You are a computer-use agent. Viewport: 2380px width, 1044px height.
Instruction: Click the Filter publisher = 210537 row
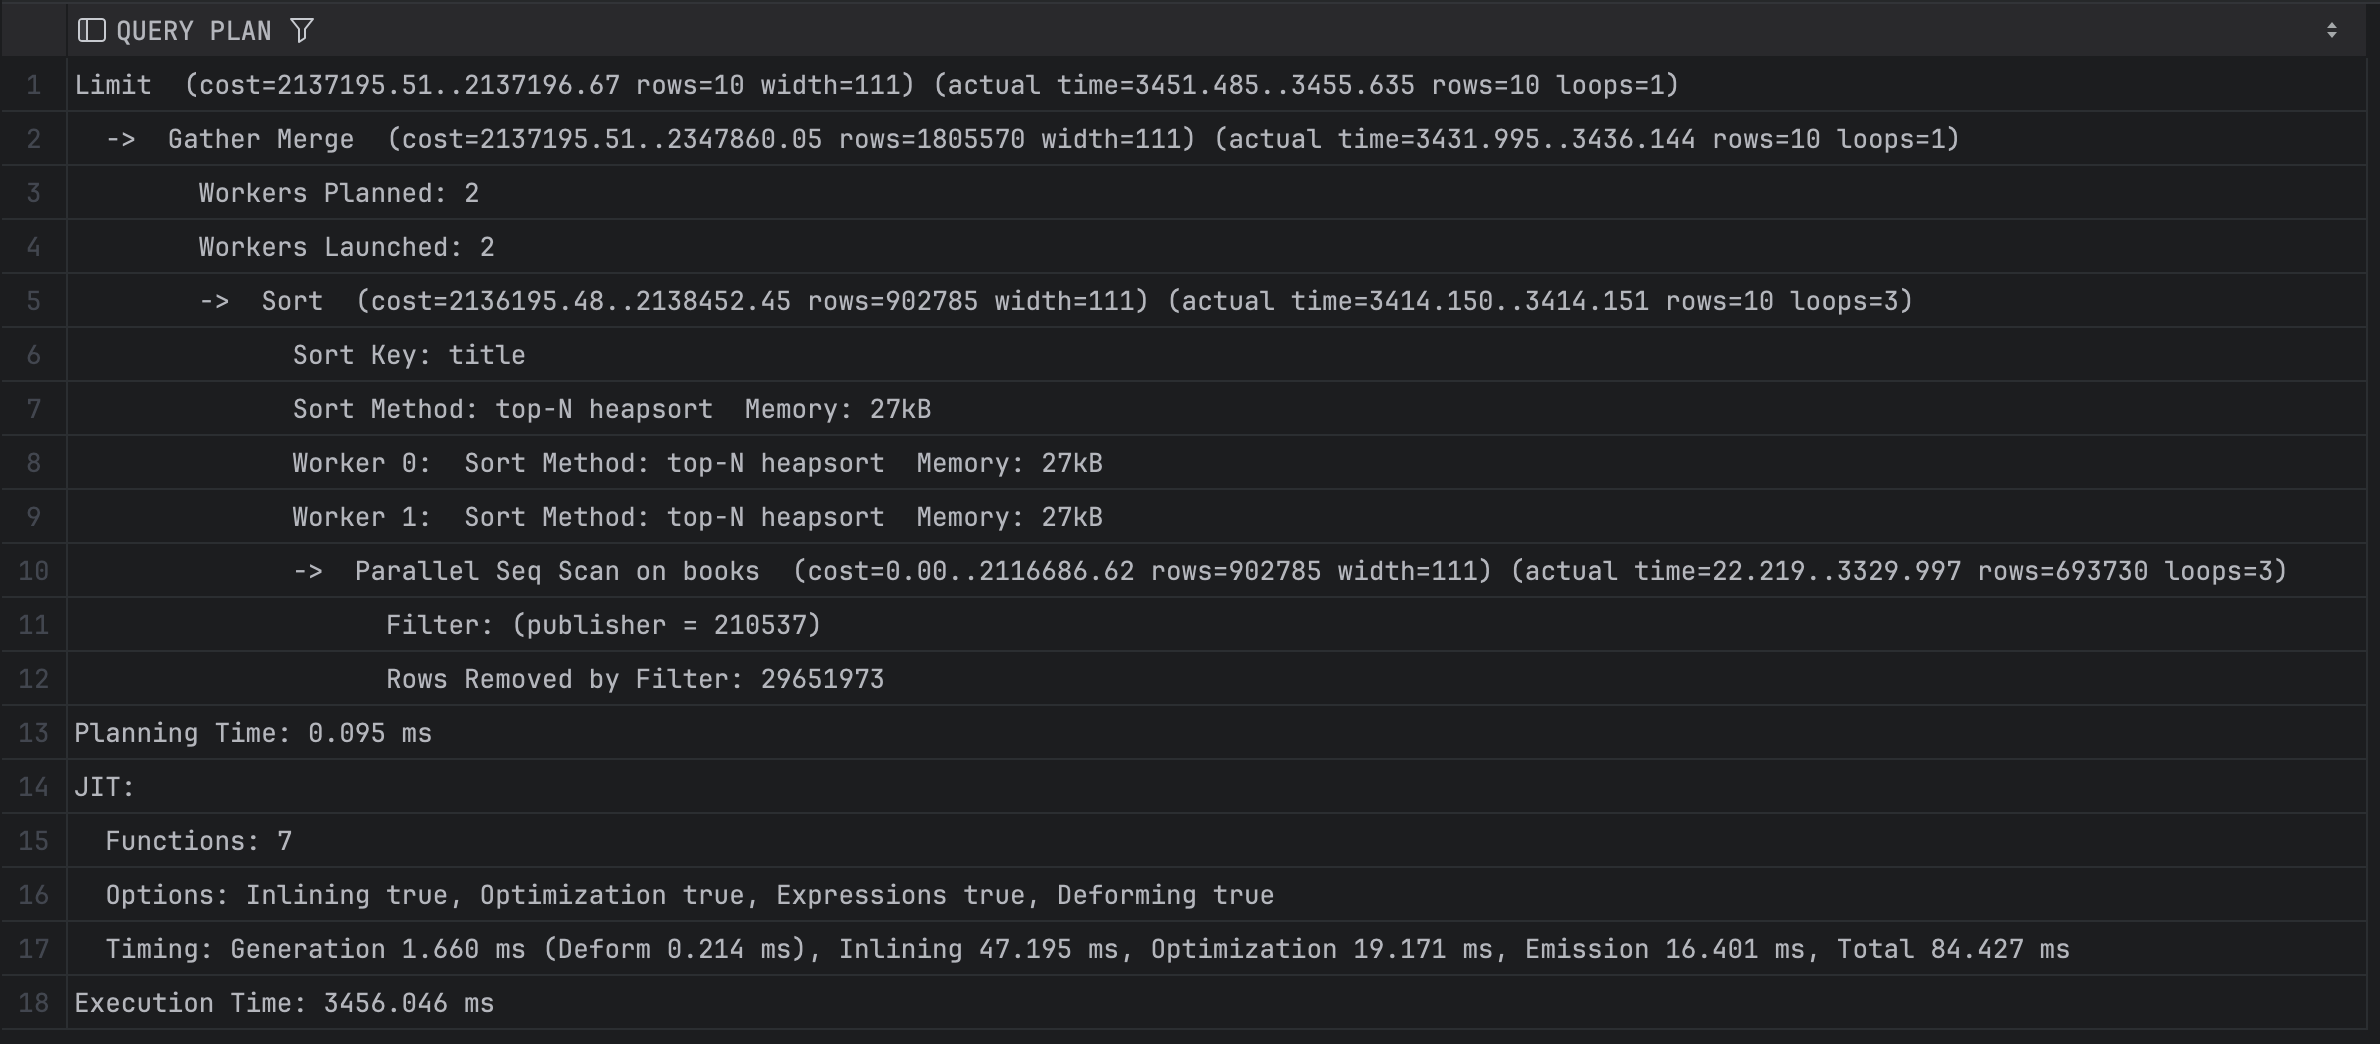pyautogui.click(x=603, y=625)
